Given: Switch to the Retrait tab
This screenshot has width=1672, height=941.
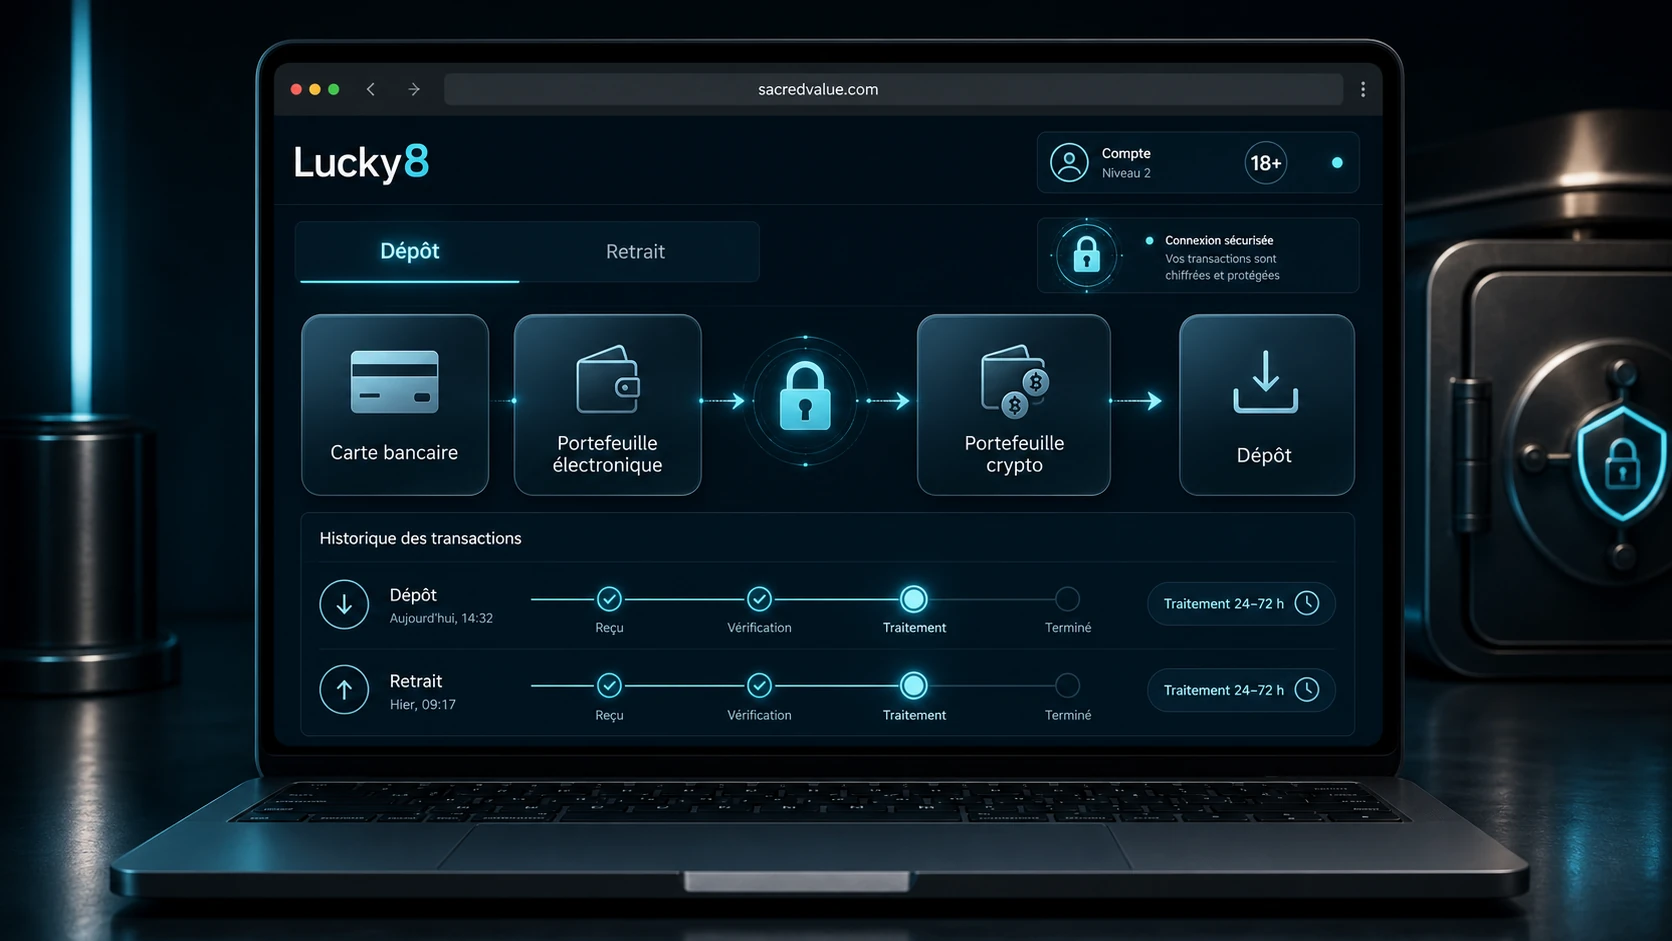Looking at the screenshot, I should point(635,252).
